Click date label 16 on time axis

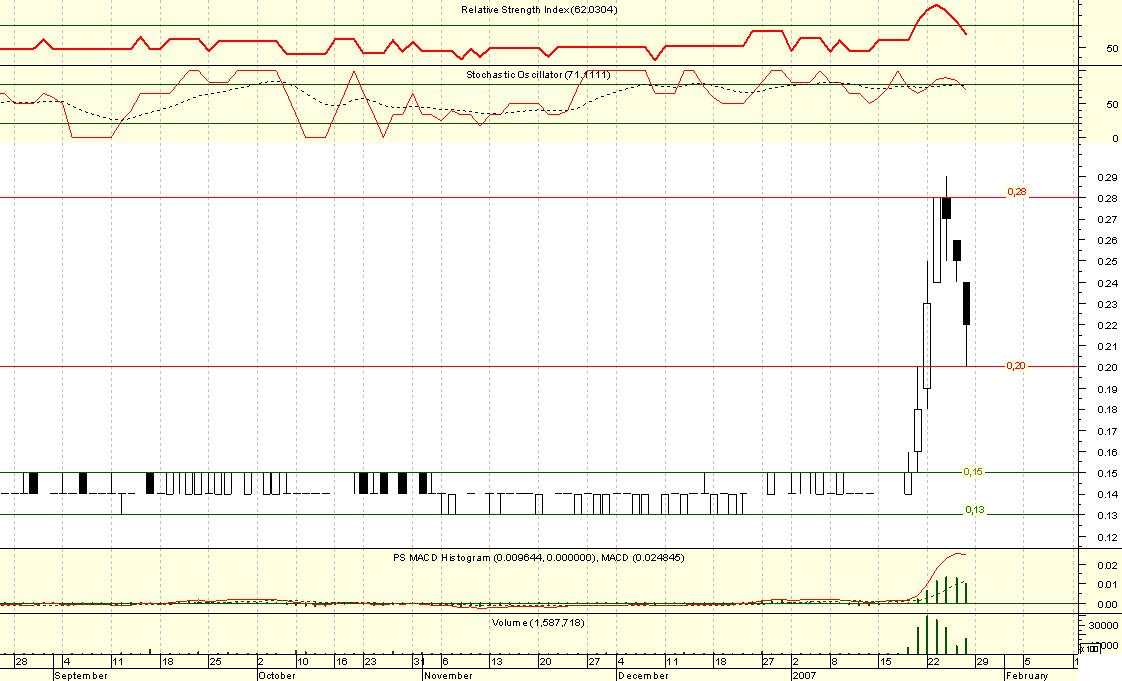click(342, 662)
